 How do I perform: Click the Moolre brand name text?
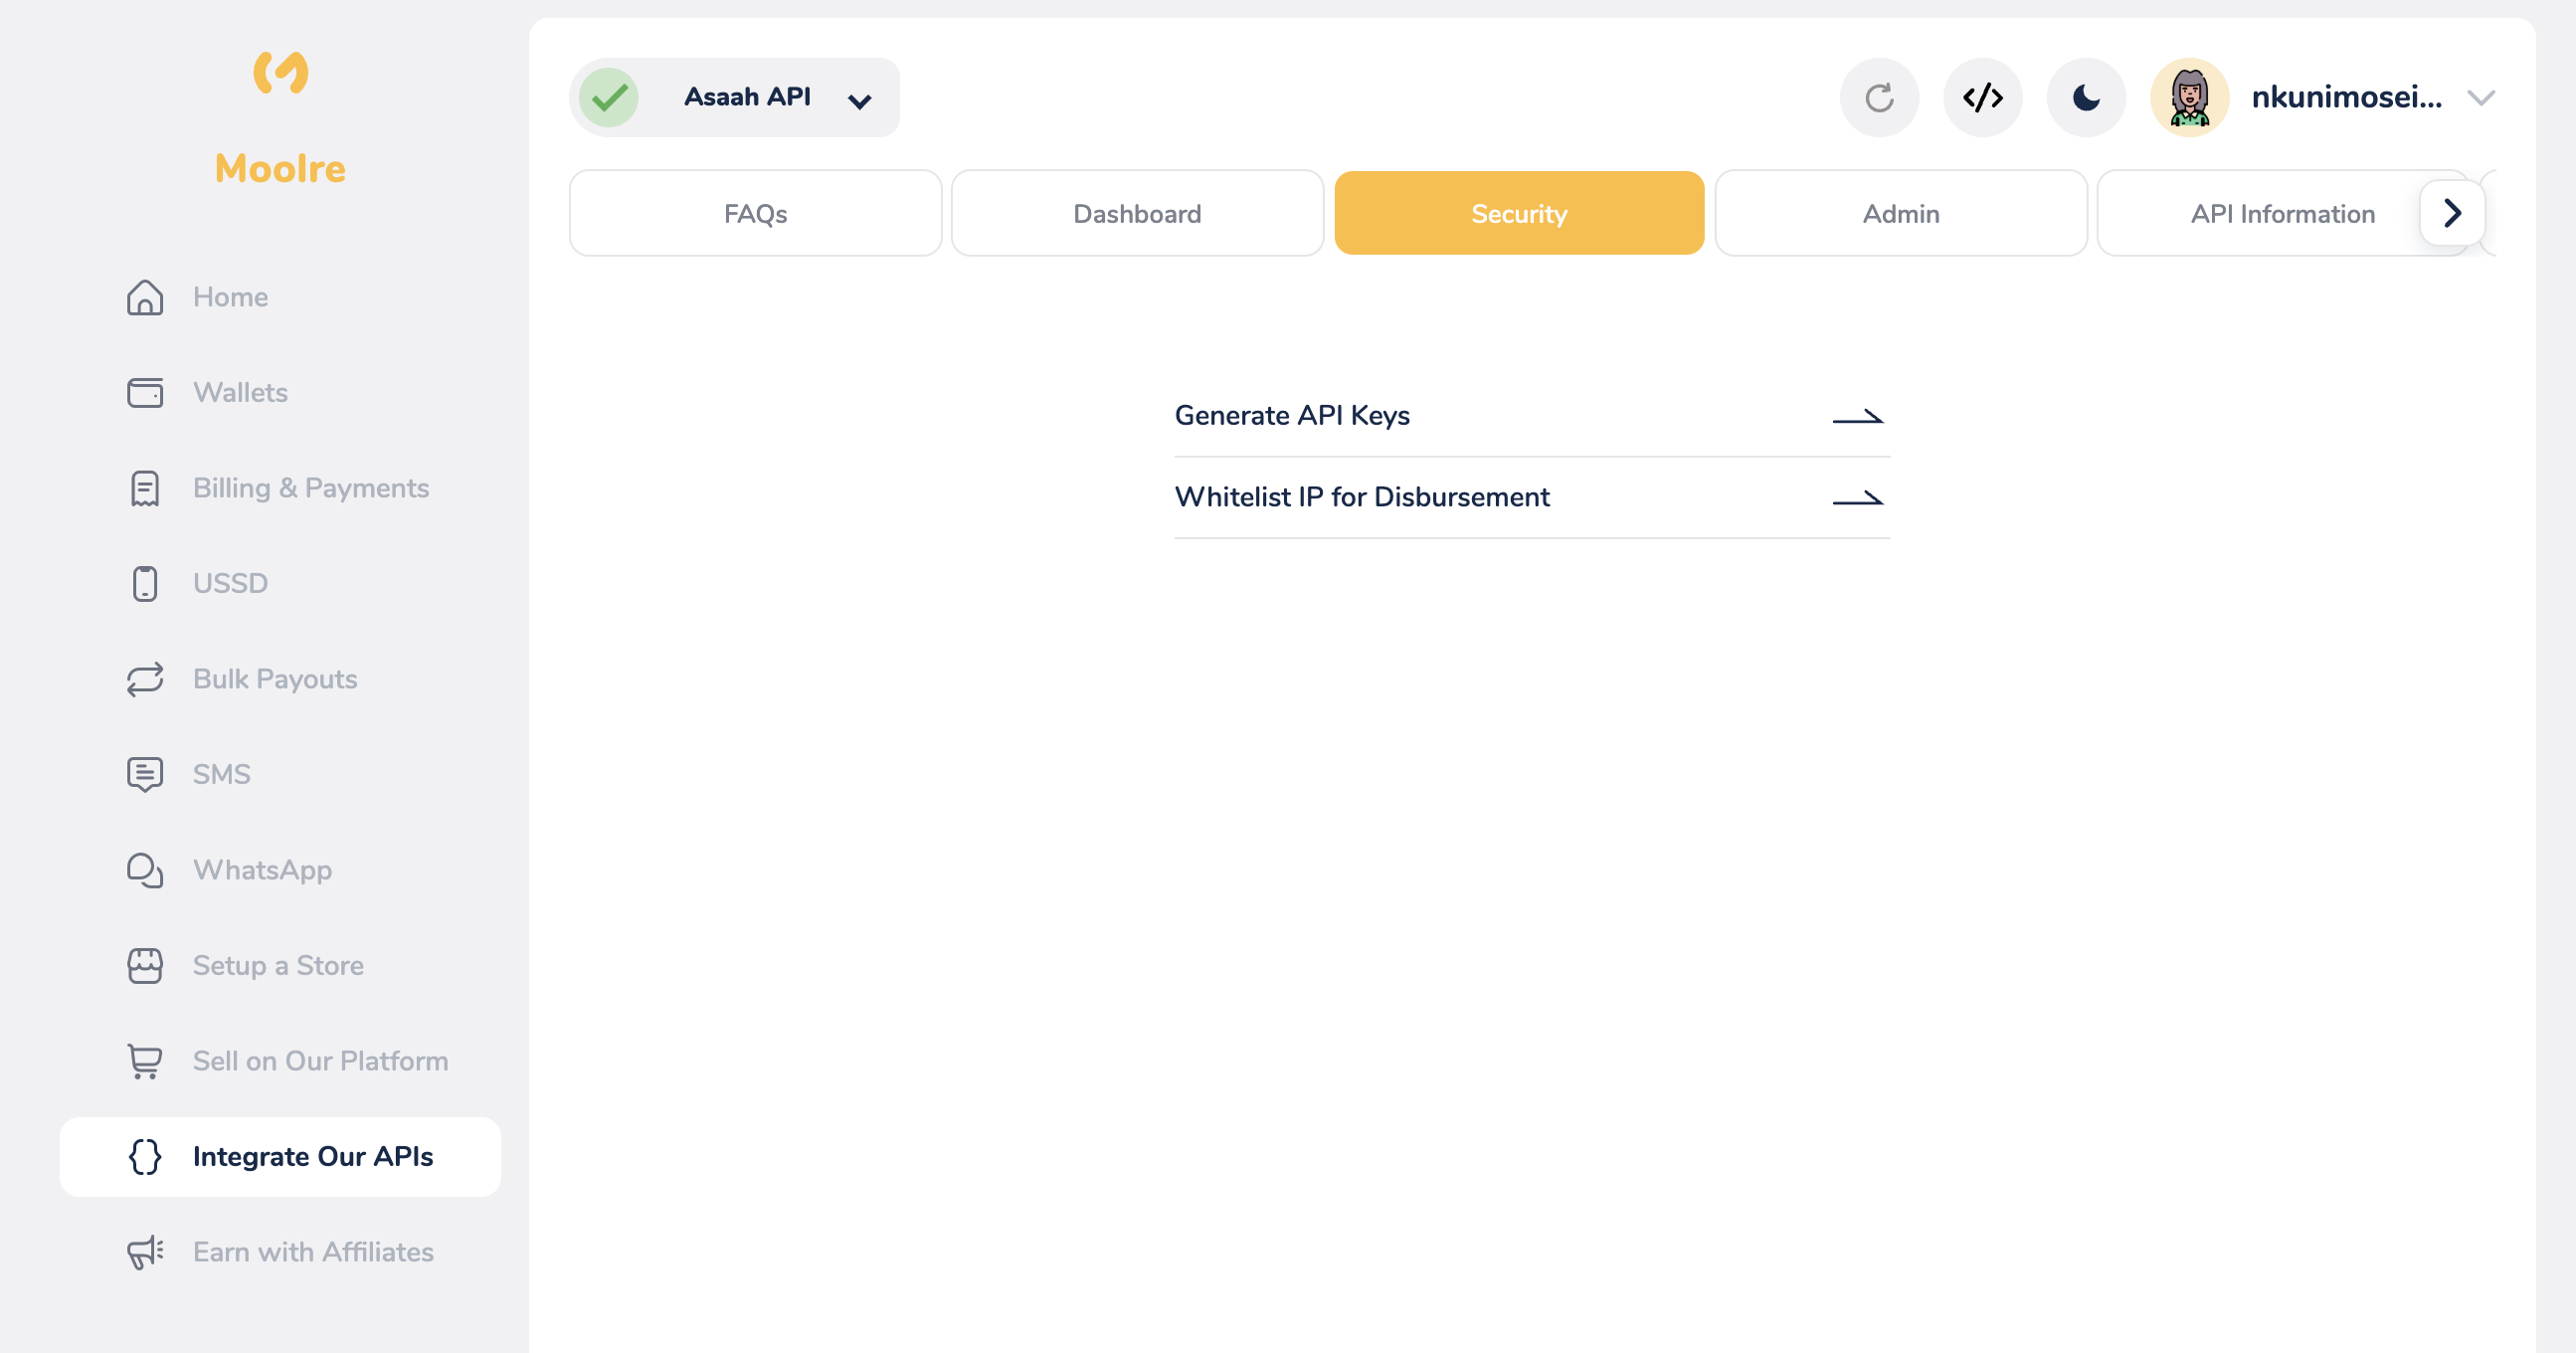281,168
